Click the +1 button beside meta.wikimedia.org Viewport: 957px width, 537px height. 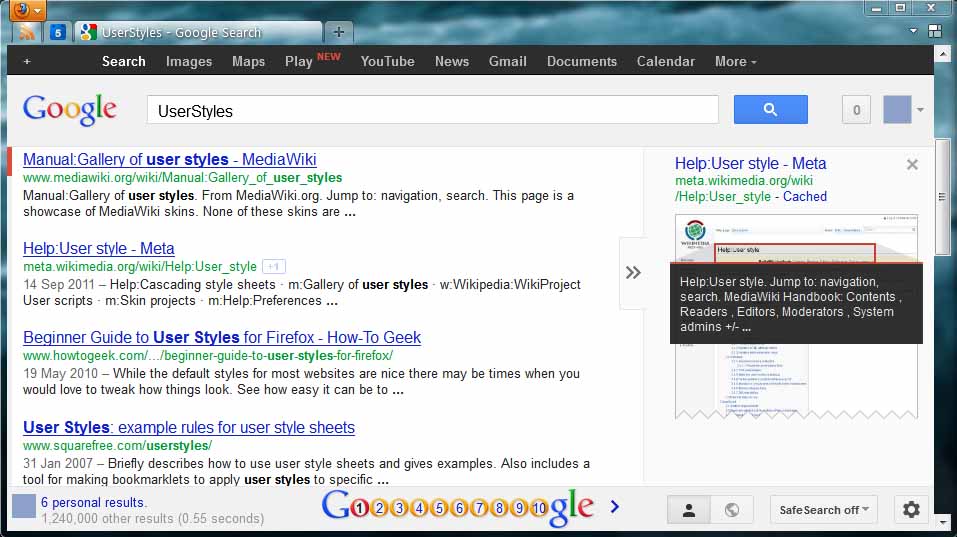click(x=274, y=267)
